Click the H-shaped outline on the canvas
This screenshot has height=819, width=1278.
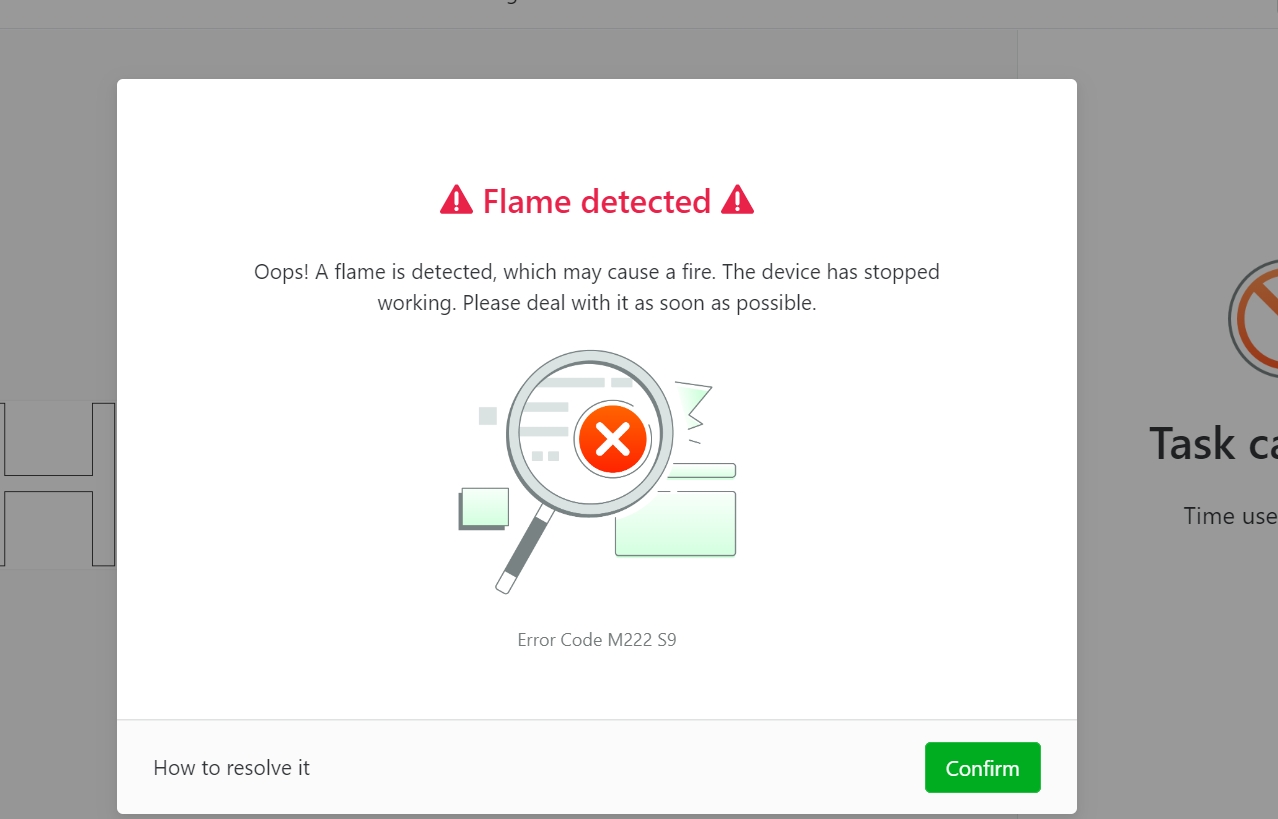(x=57, y=485)
